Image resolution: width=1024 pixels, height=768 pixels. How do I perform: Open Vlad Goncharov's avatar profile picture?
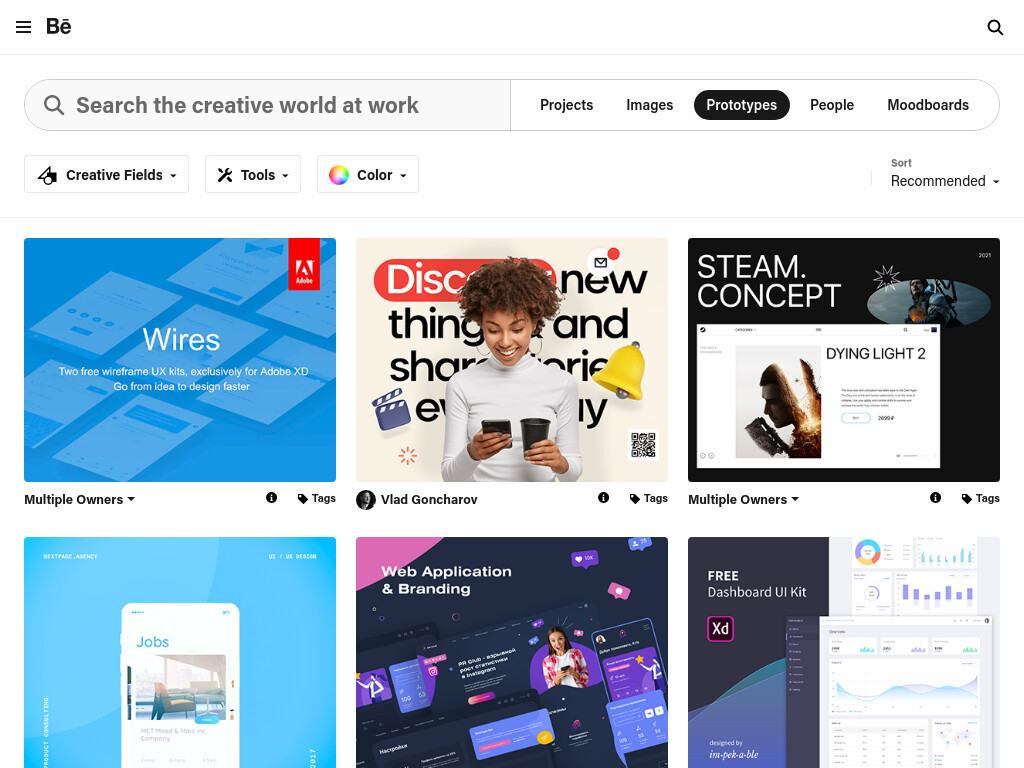coord(366,500)
